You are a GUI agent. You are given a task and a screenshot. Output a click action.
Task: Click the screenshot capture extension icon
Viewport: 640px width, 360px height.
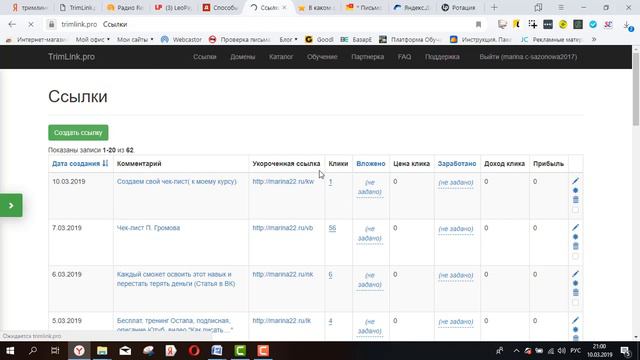pos(532,24)
